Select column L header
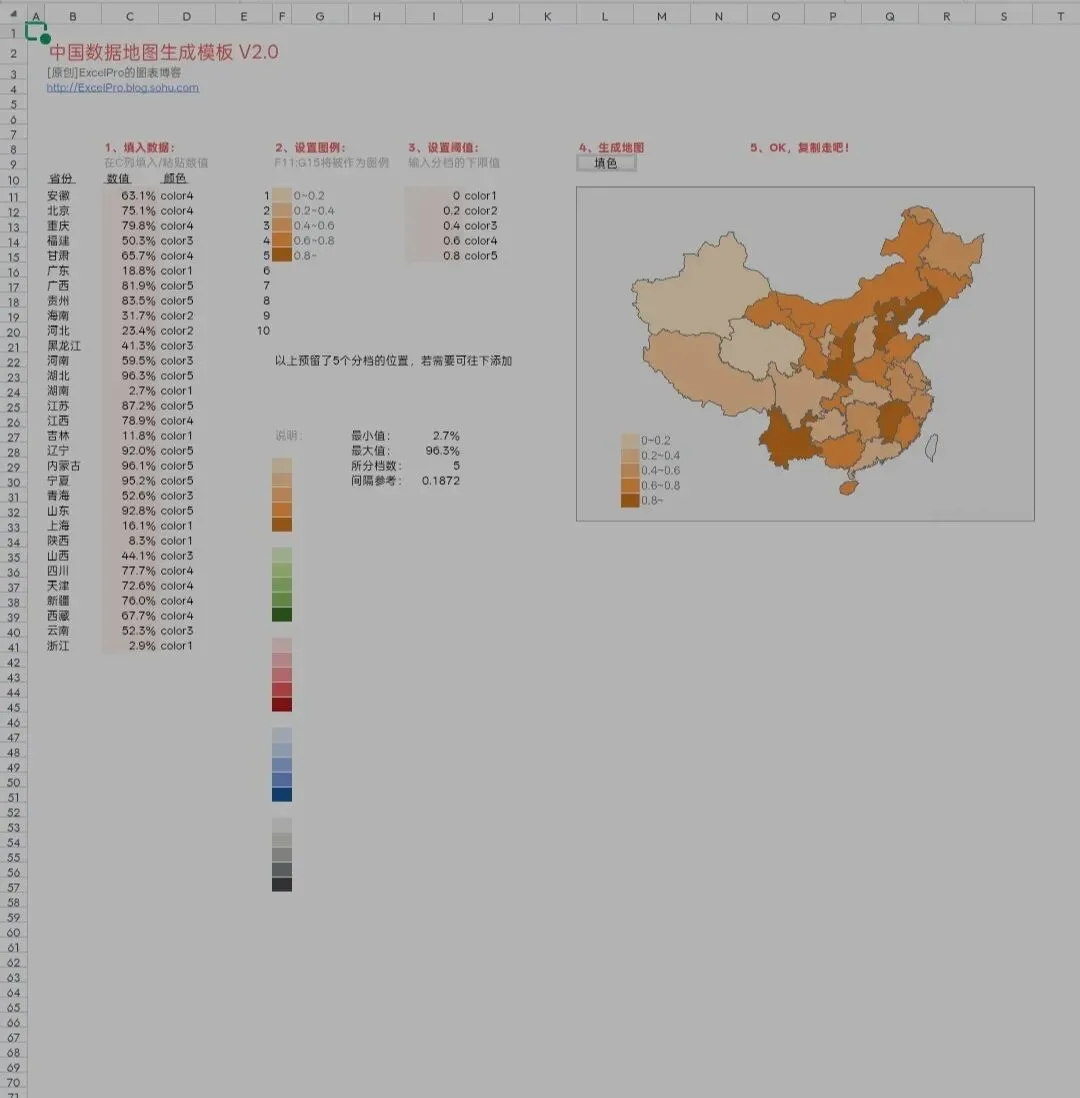The height and width of the screenshot is (1098, 1080). [x=604, y=16]
